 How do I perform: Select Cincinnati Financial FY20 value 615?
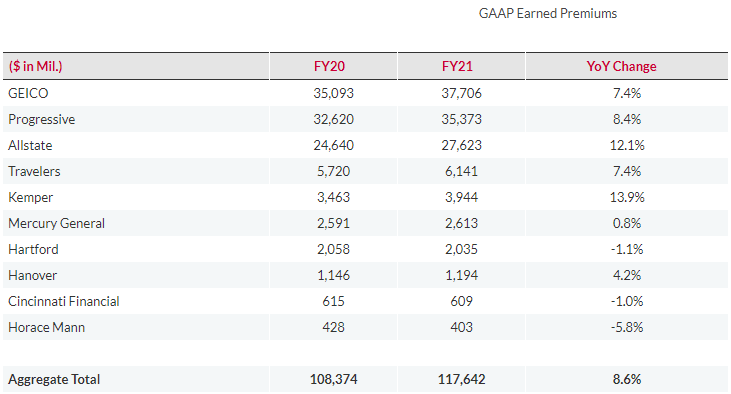[333, 302]
